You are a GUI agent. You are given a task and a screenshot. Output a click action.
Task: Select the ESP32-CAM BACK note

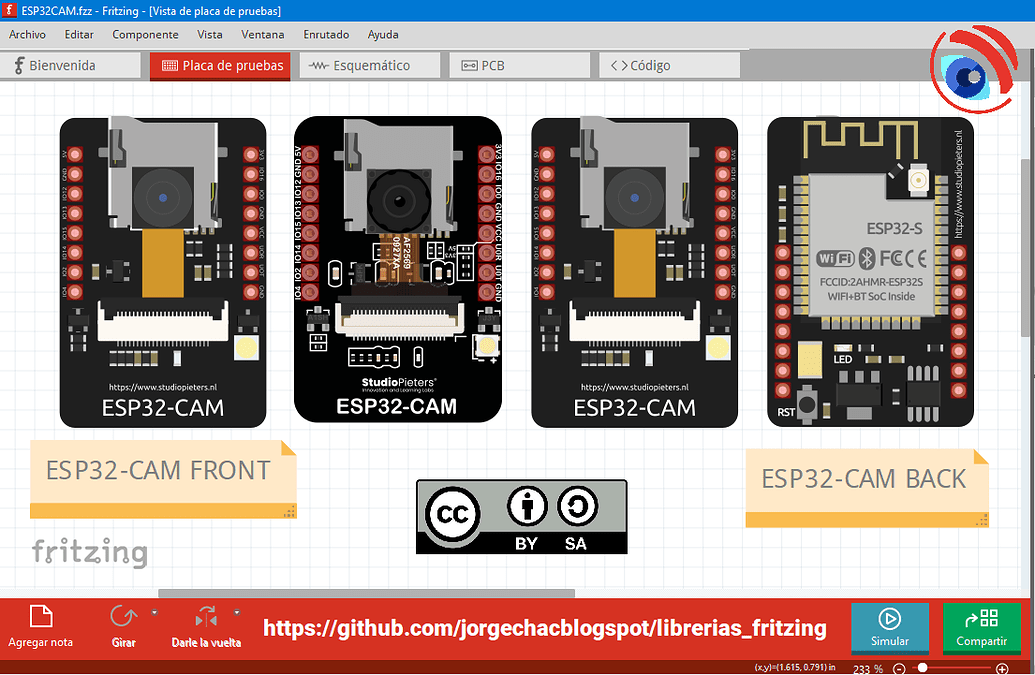[867, 488]
